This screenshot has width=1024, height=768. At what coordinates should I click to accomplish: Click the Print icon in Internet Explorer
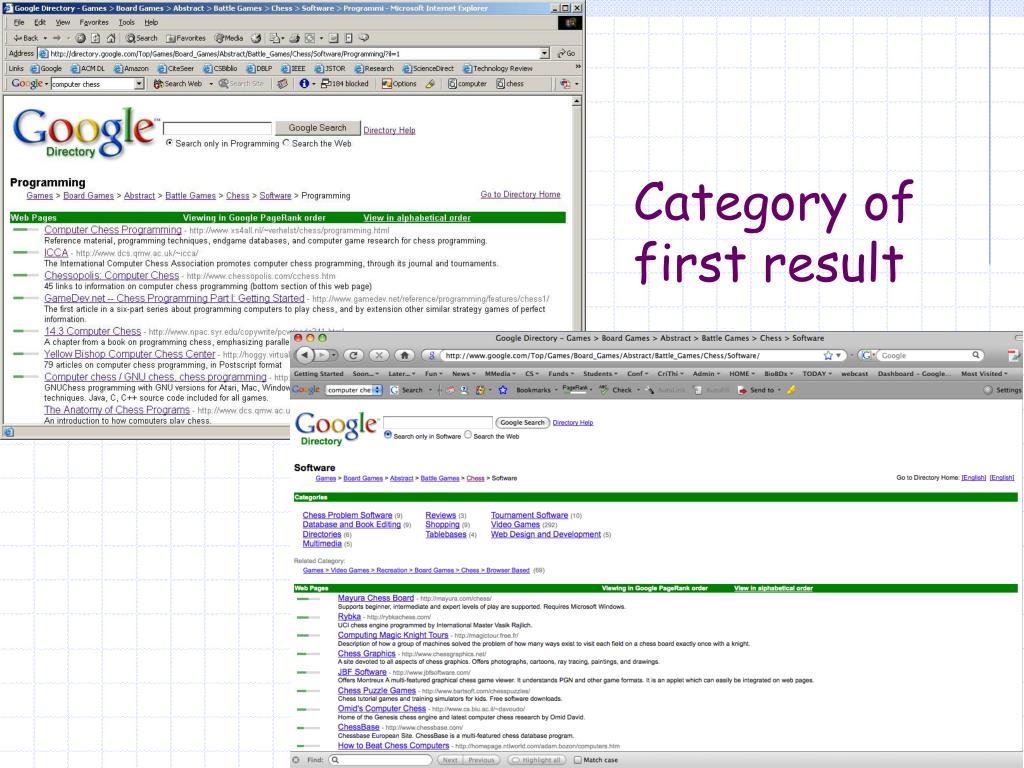[x=295, y=38]
